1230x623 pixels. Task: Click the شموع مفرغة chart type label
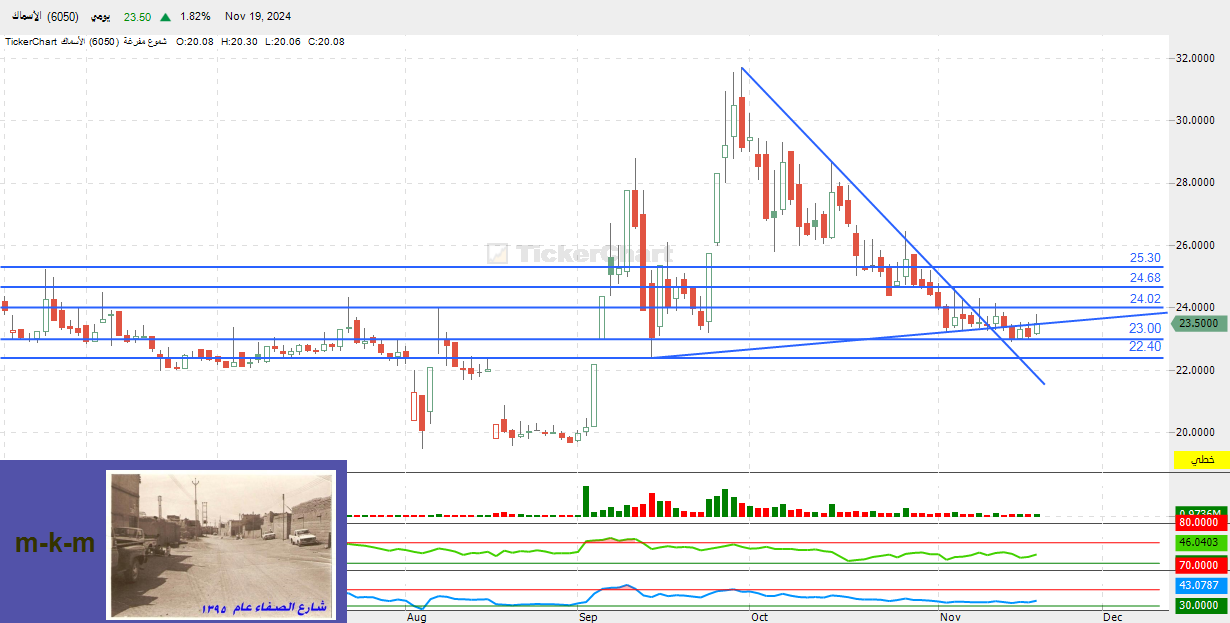(143, 42)
